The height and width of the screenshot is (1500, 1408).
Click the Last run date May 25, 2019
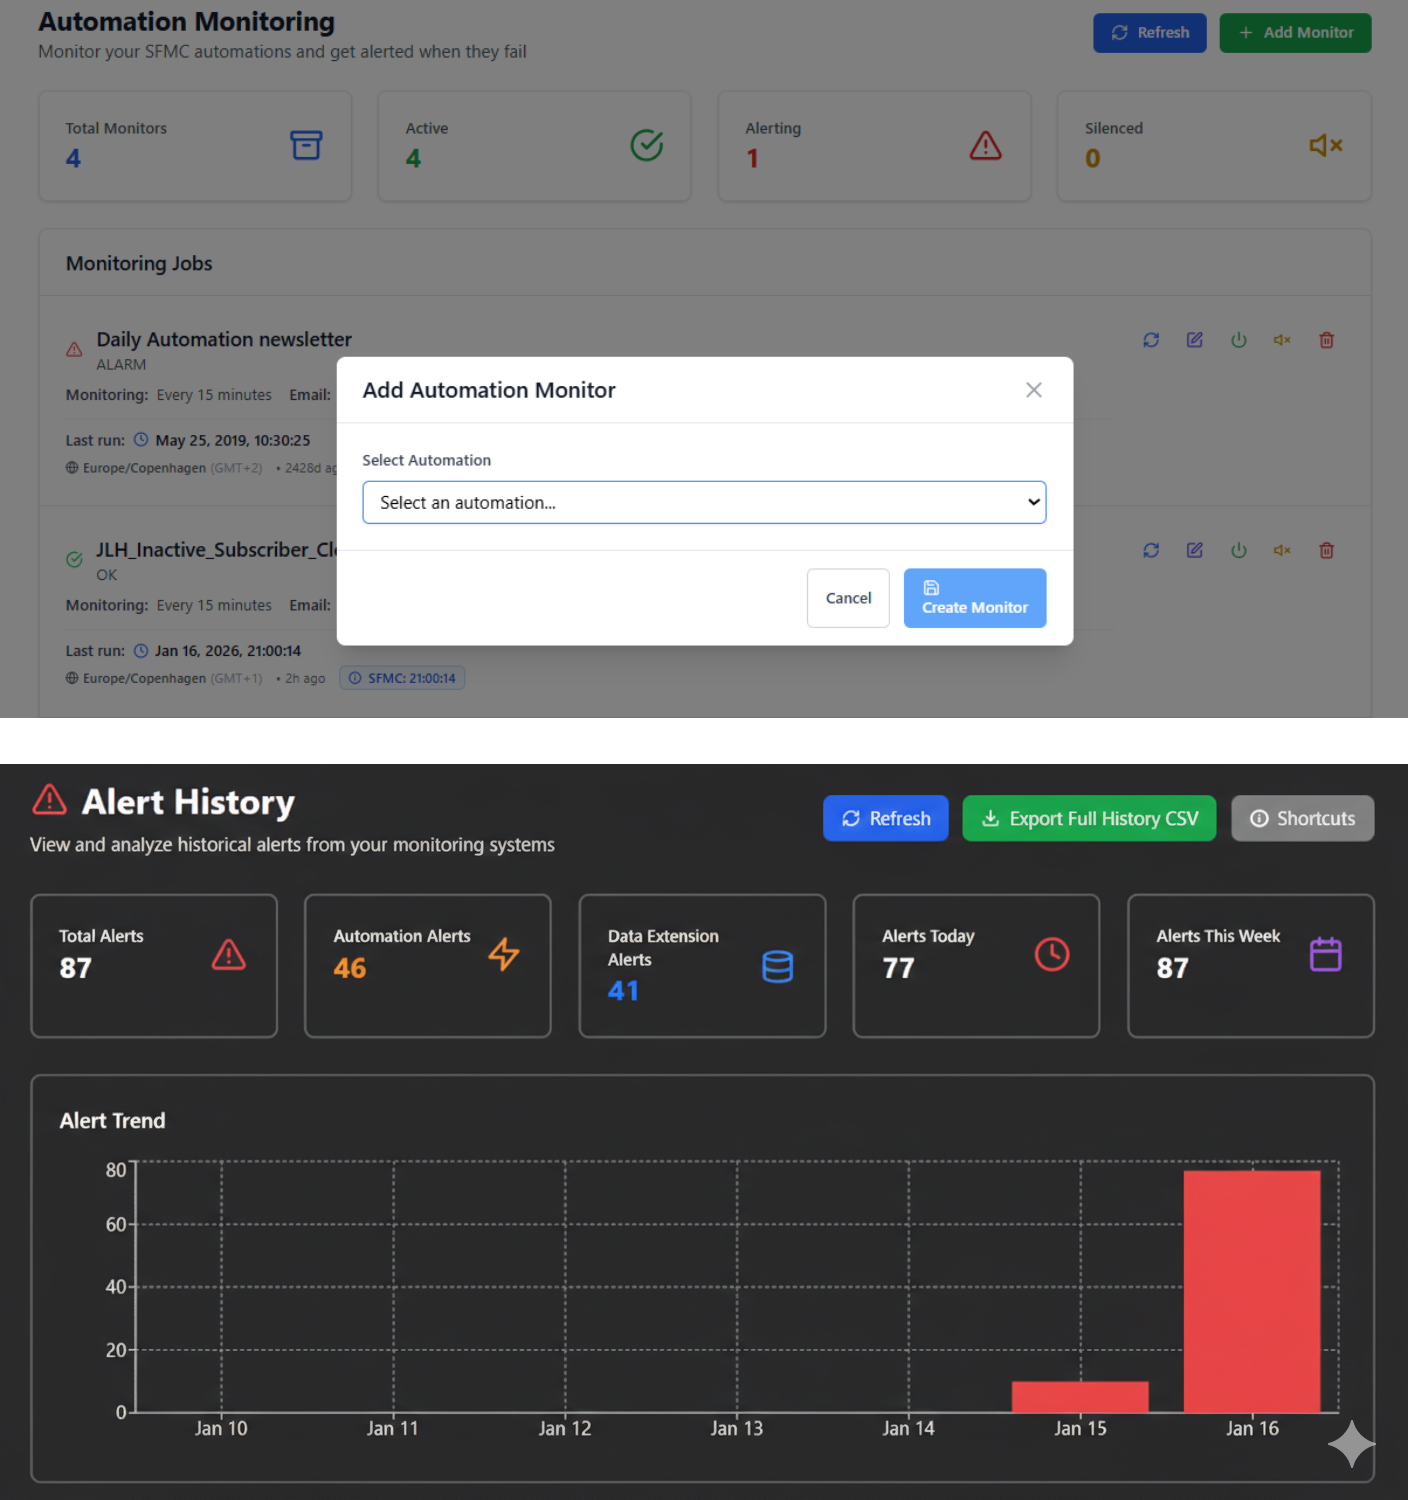point(232,440)
